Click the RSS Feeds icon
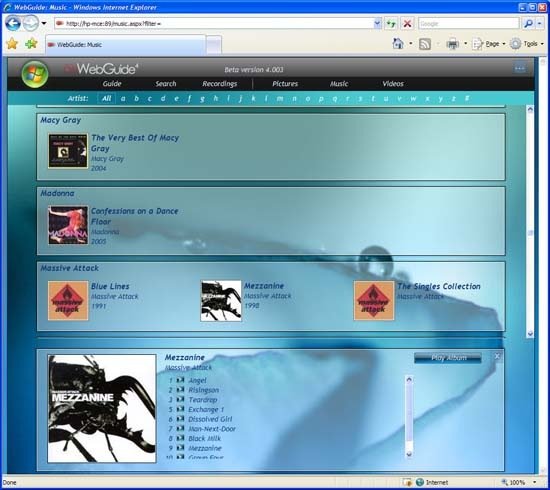 tap(425, 44)
